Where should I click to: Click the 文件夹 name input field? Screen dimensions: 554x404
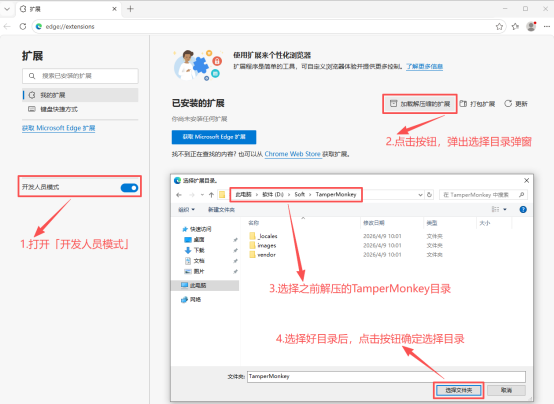click(x=386, y=376)
